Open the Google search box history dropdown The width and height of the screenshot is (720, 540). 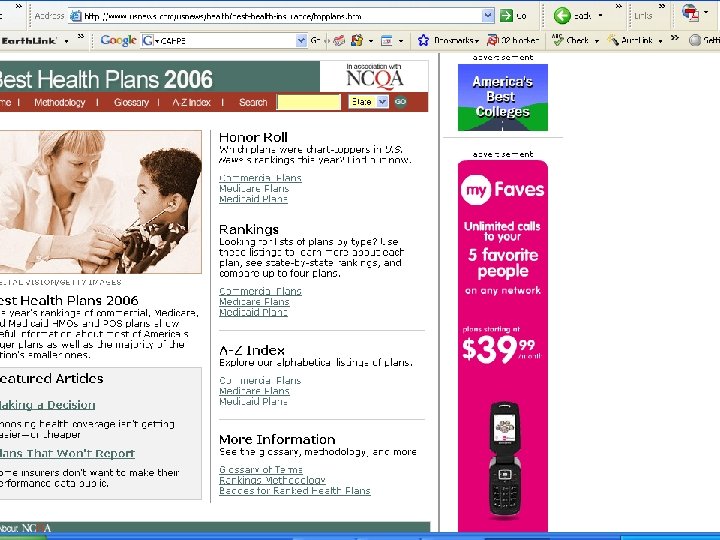301,41
